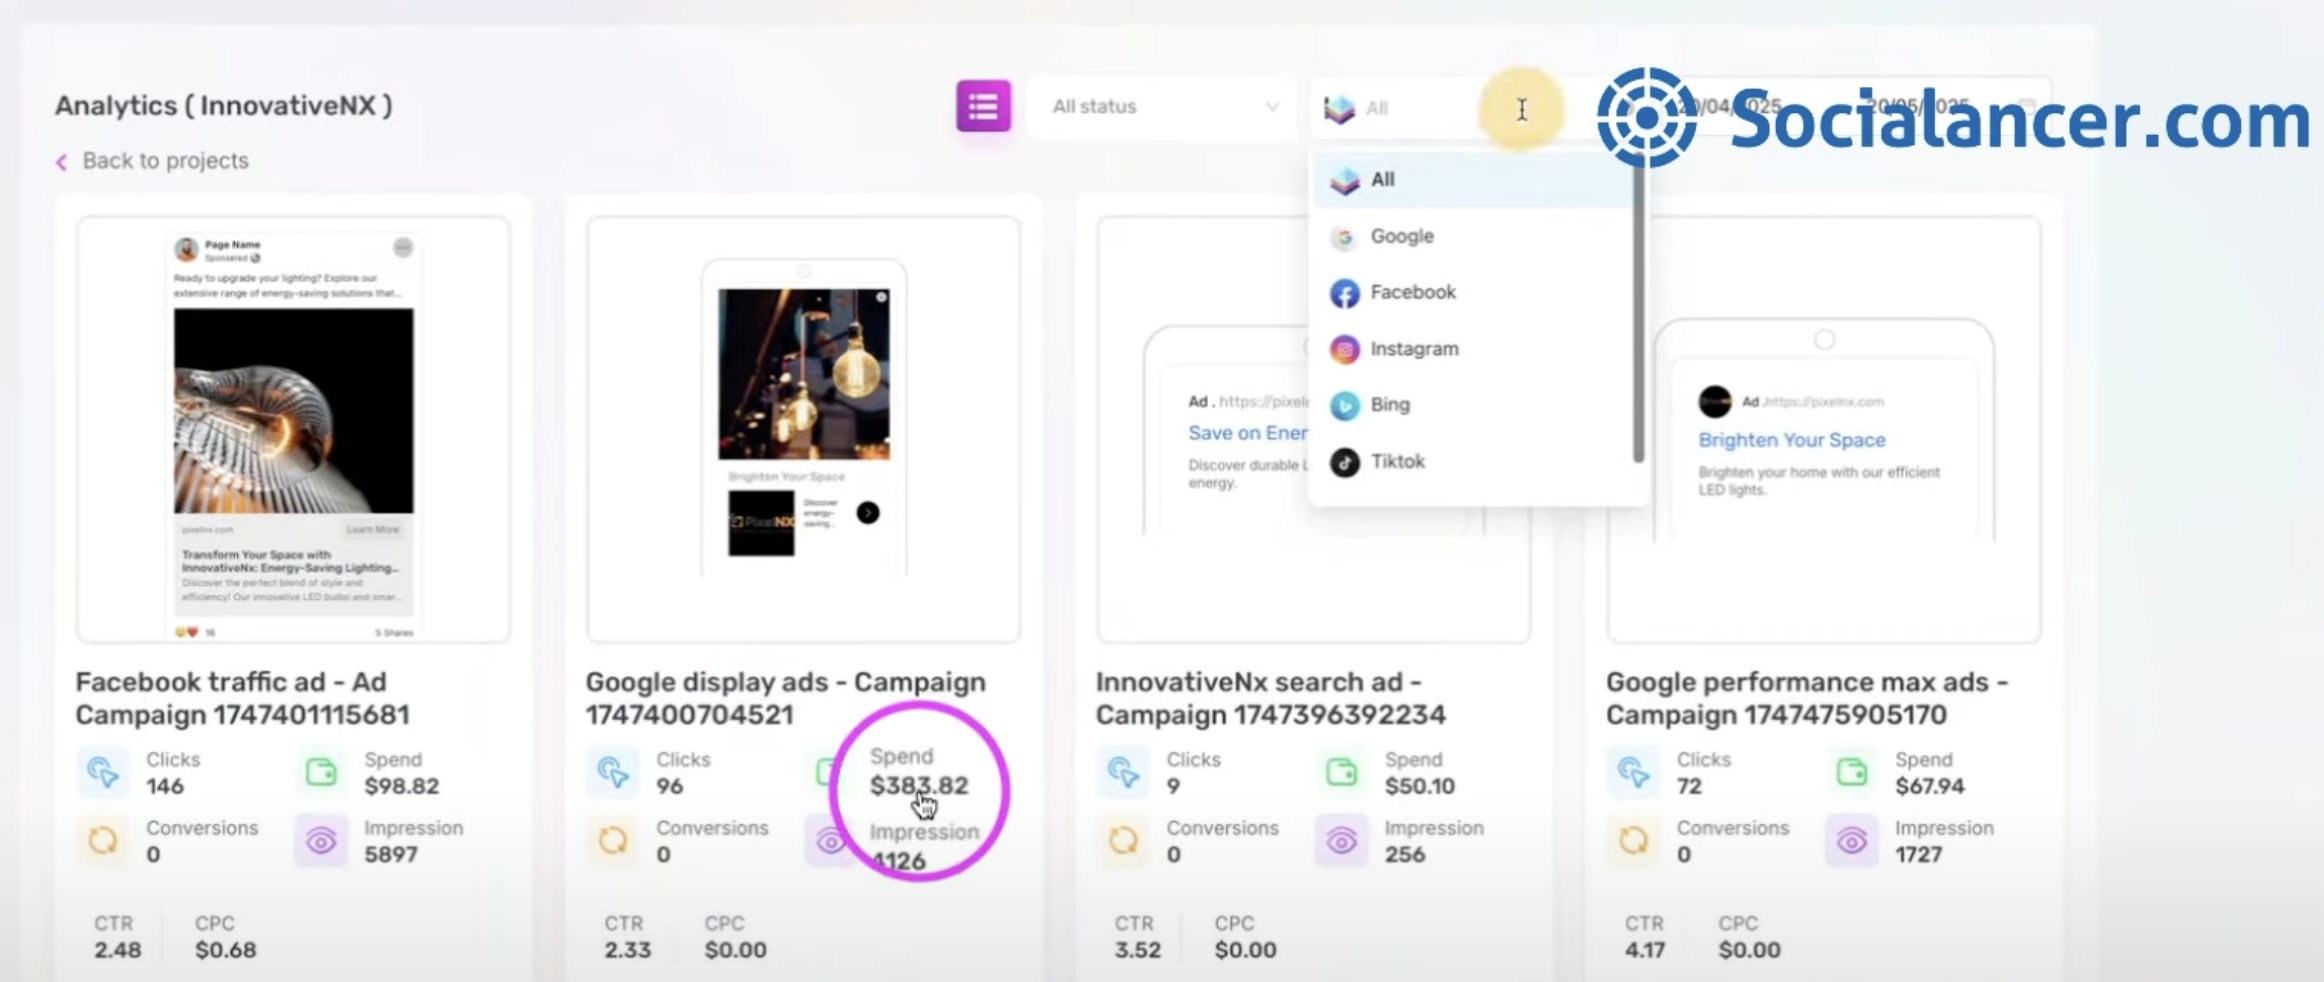Click the 146 clicks value
Screen dimensions: 2324x982
(x=165, y=786)
